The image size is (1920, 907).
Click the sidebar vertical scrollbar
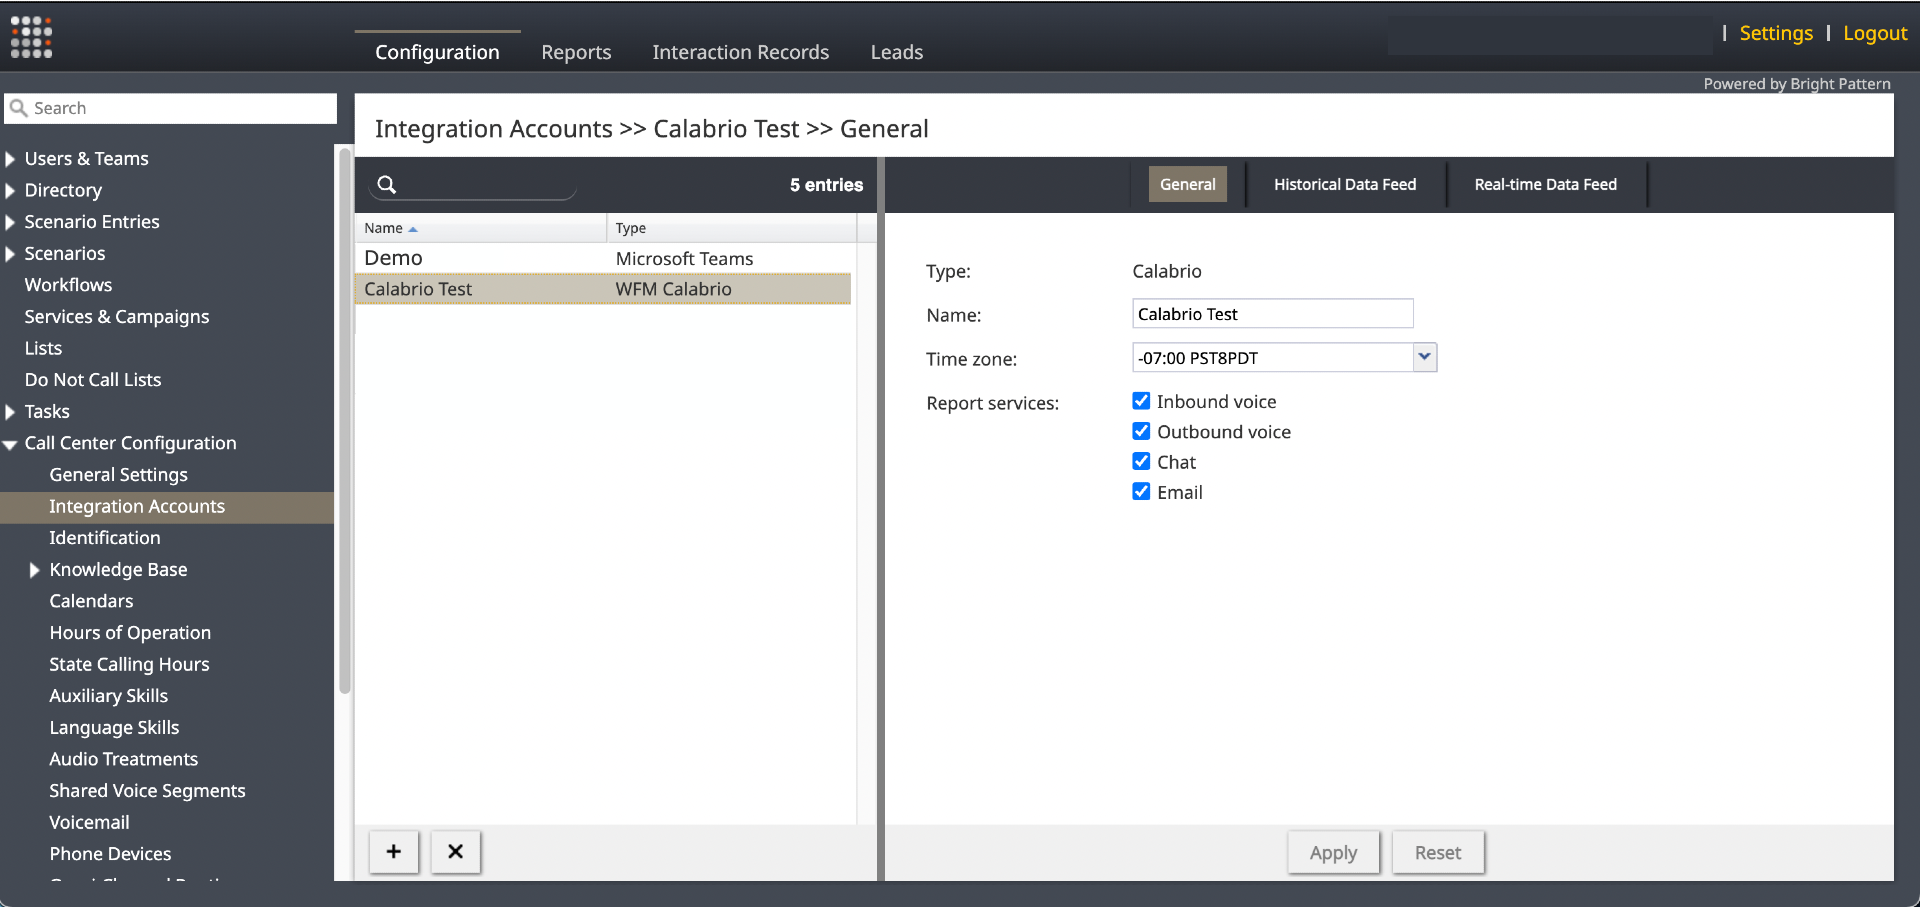[x=345, y=420]
